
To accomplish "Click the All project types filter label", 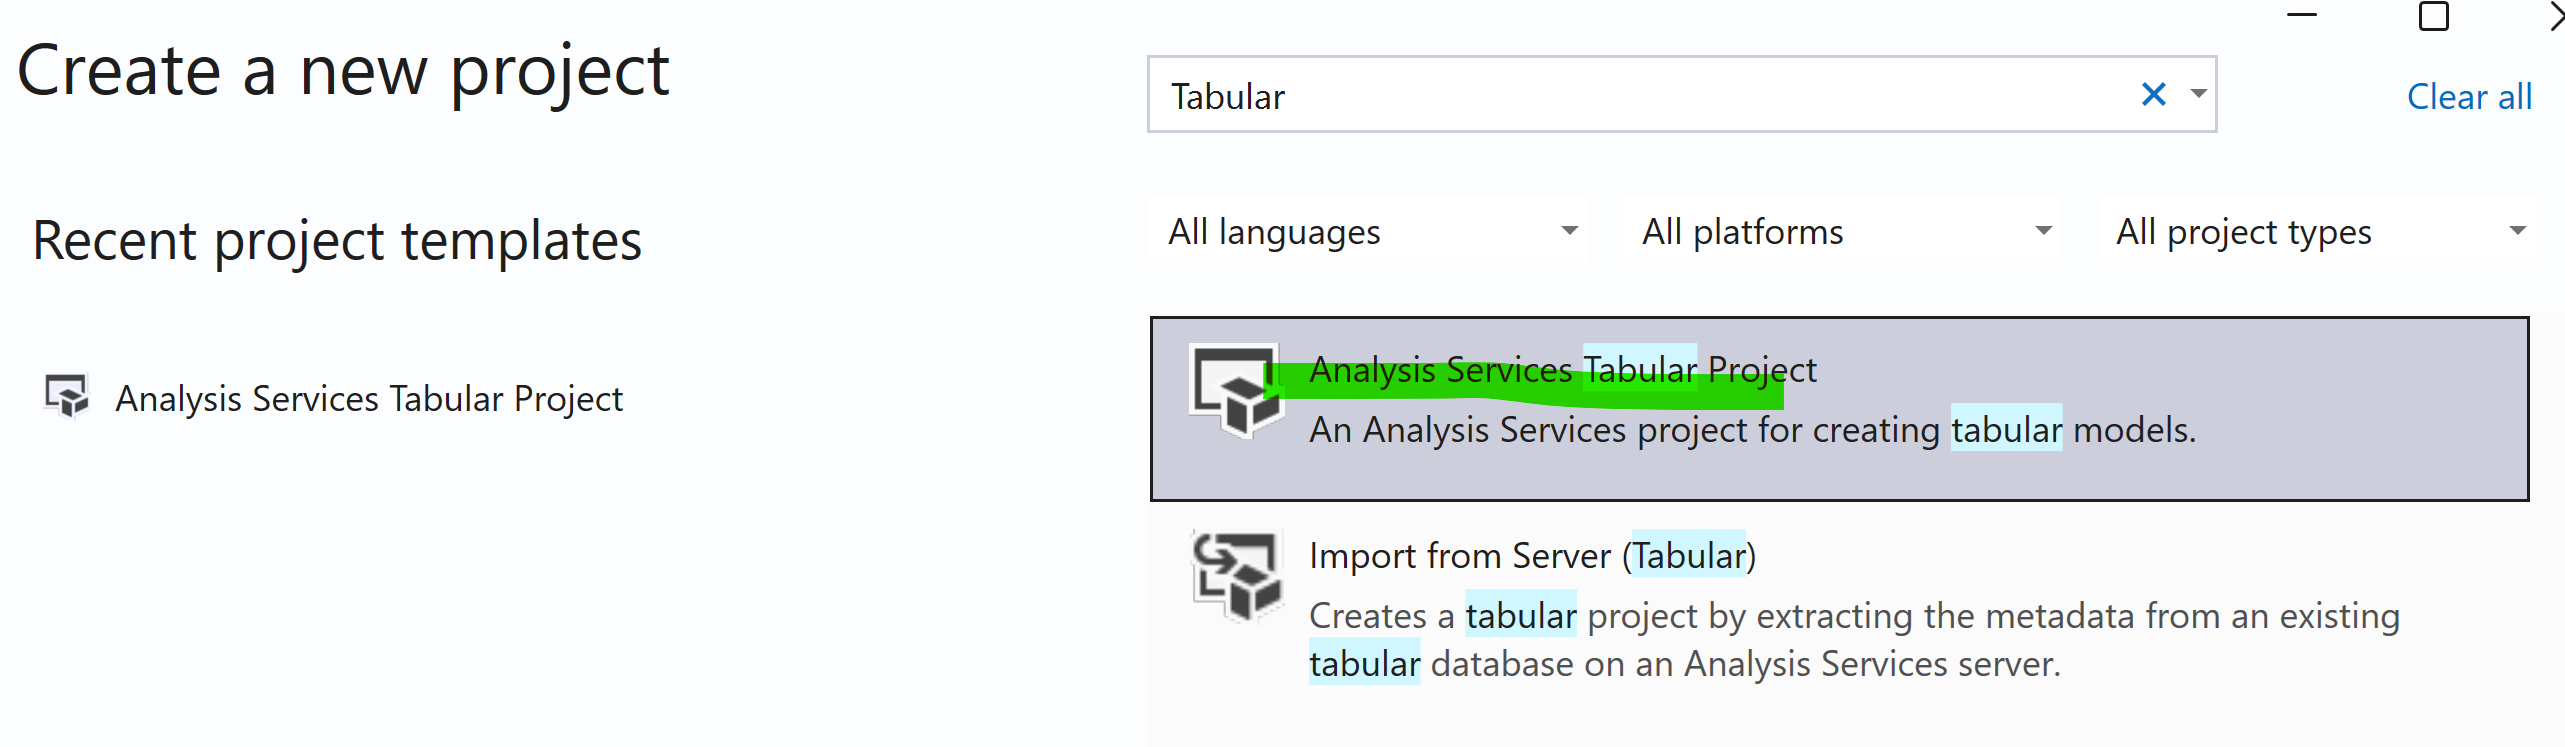I will [2243, 232].
